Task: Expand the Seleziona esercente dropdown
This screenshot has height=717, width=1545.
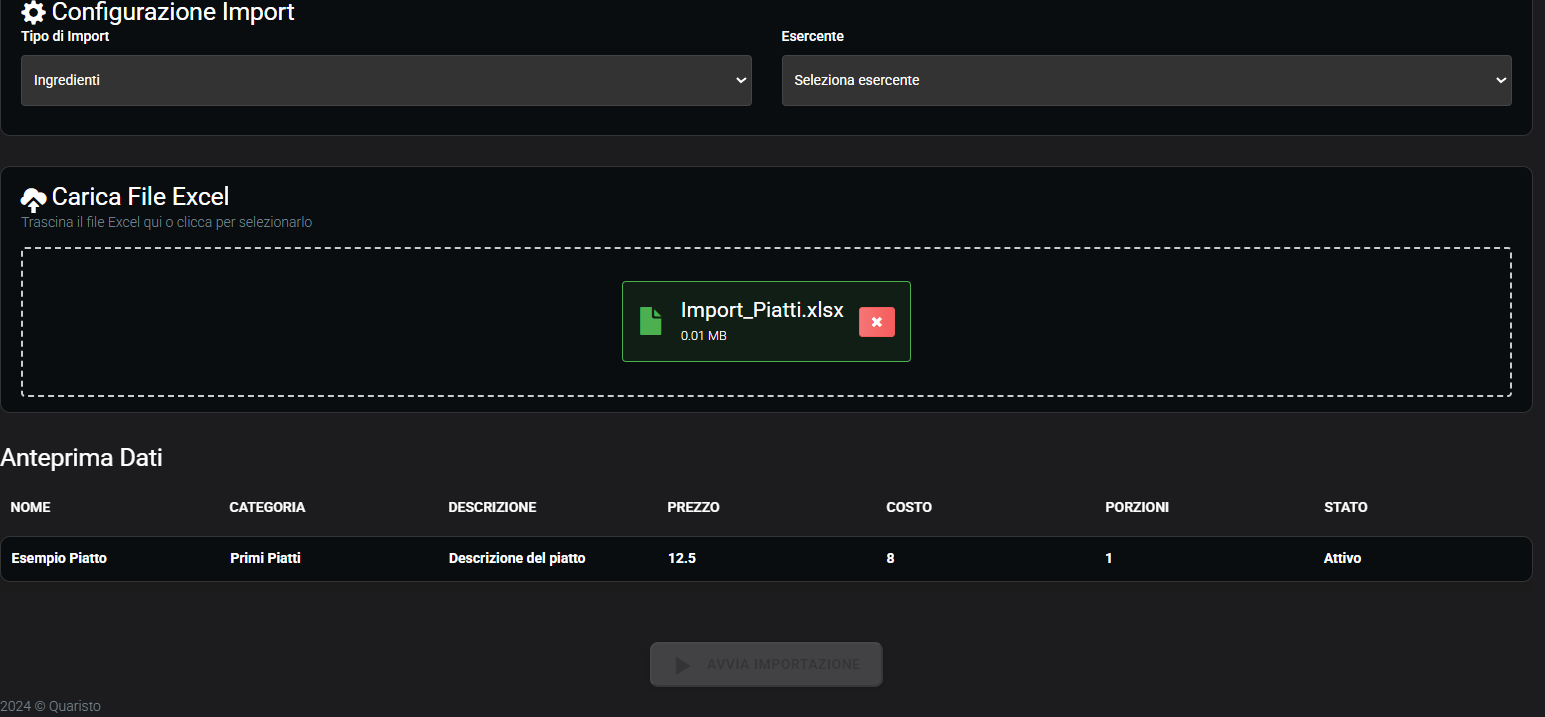Action: pyautogui.click(x=1146, y=80)
